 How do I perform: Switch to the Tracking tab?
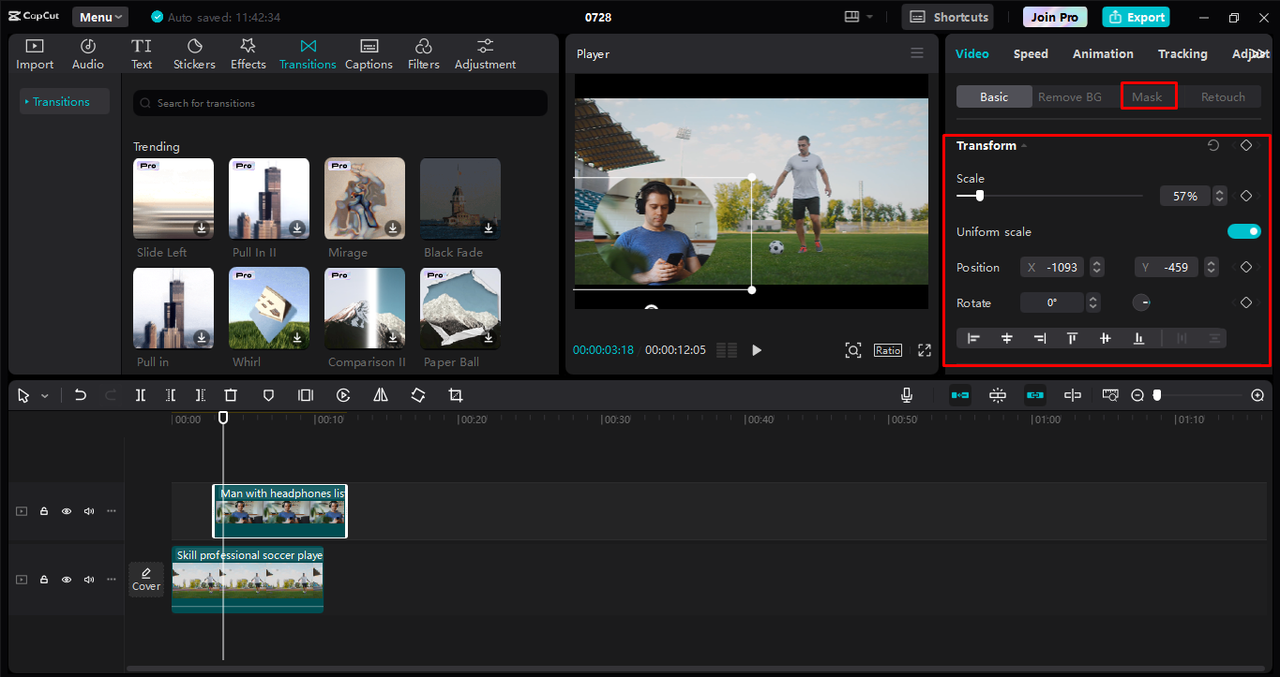pyautogui.click(x=1183, y=54)
